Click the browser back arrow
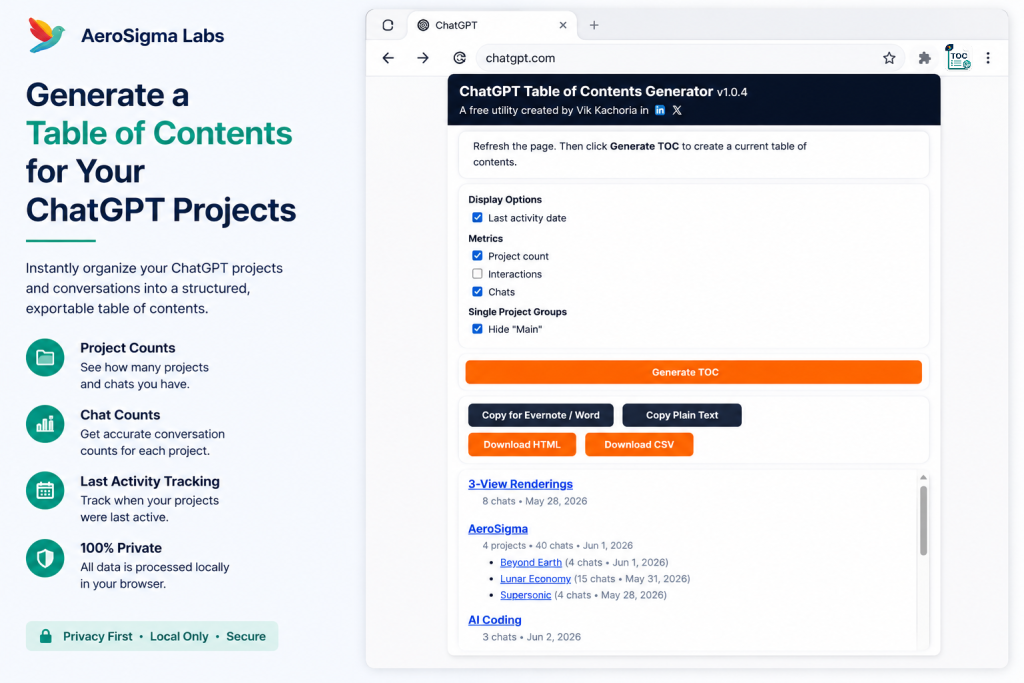This screenshot has height=683, width=1024. 388,58
